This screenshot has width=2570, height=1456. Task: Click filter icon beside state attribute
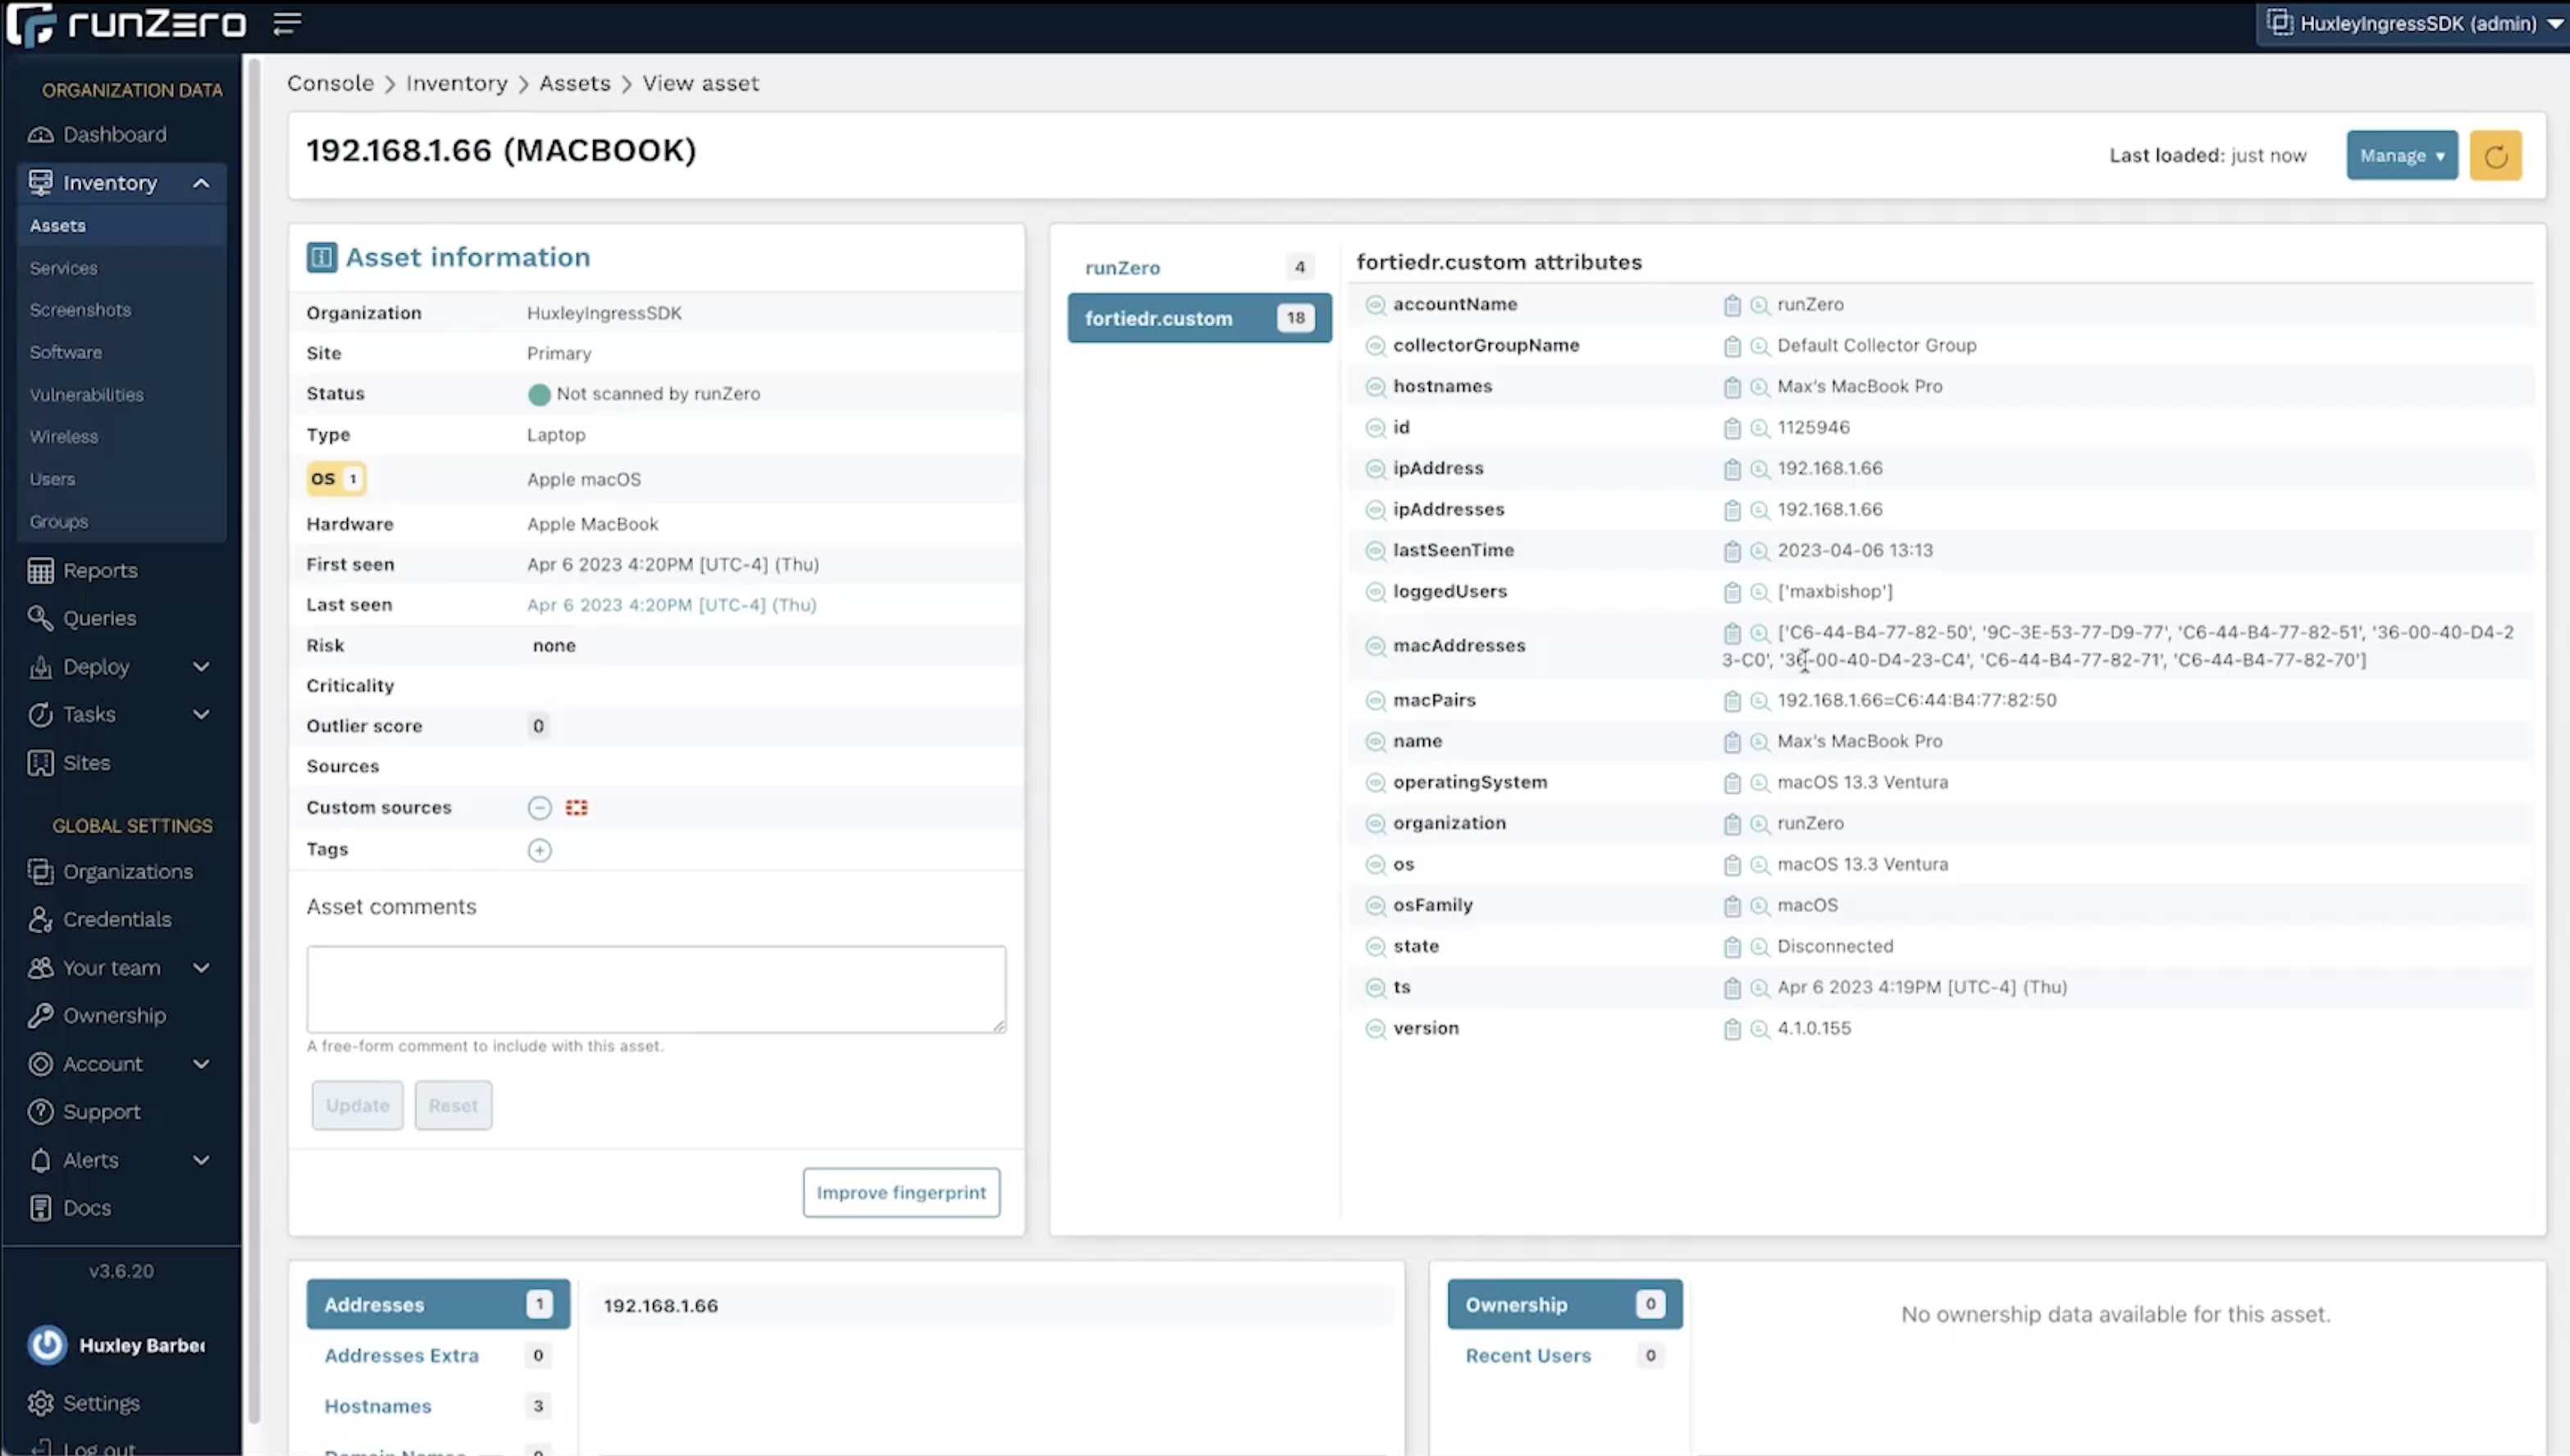(1375, 947)
